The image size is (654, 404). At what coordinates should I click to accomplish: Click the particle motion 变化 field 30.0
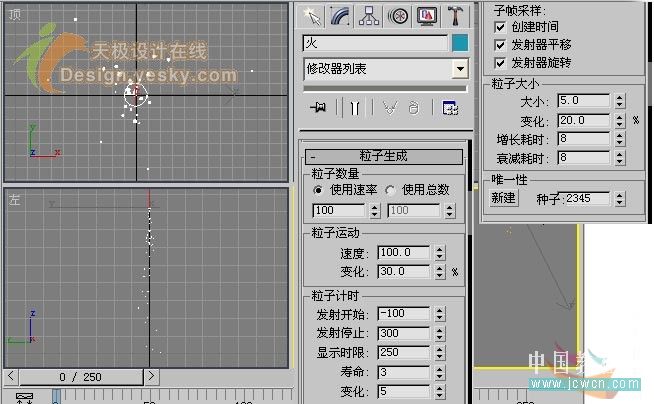pos(404,272)
